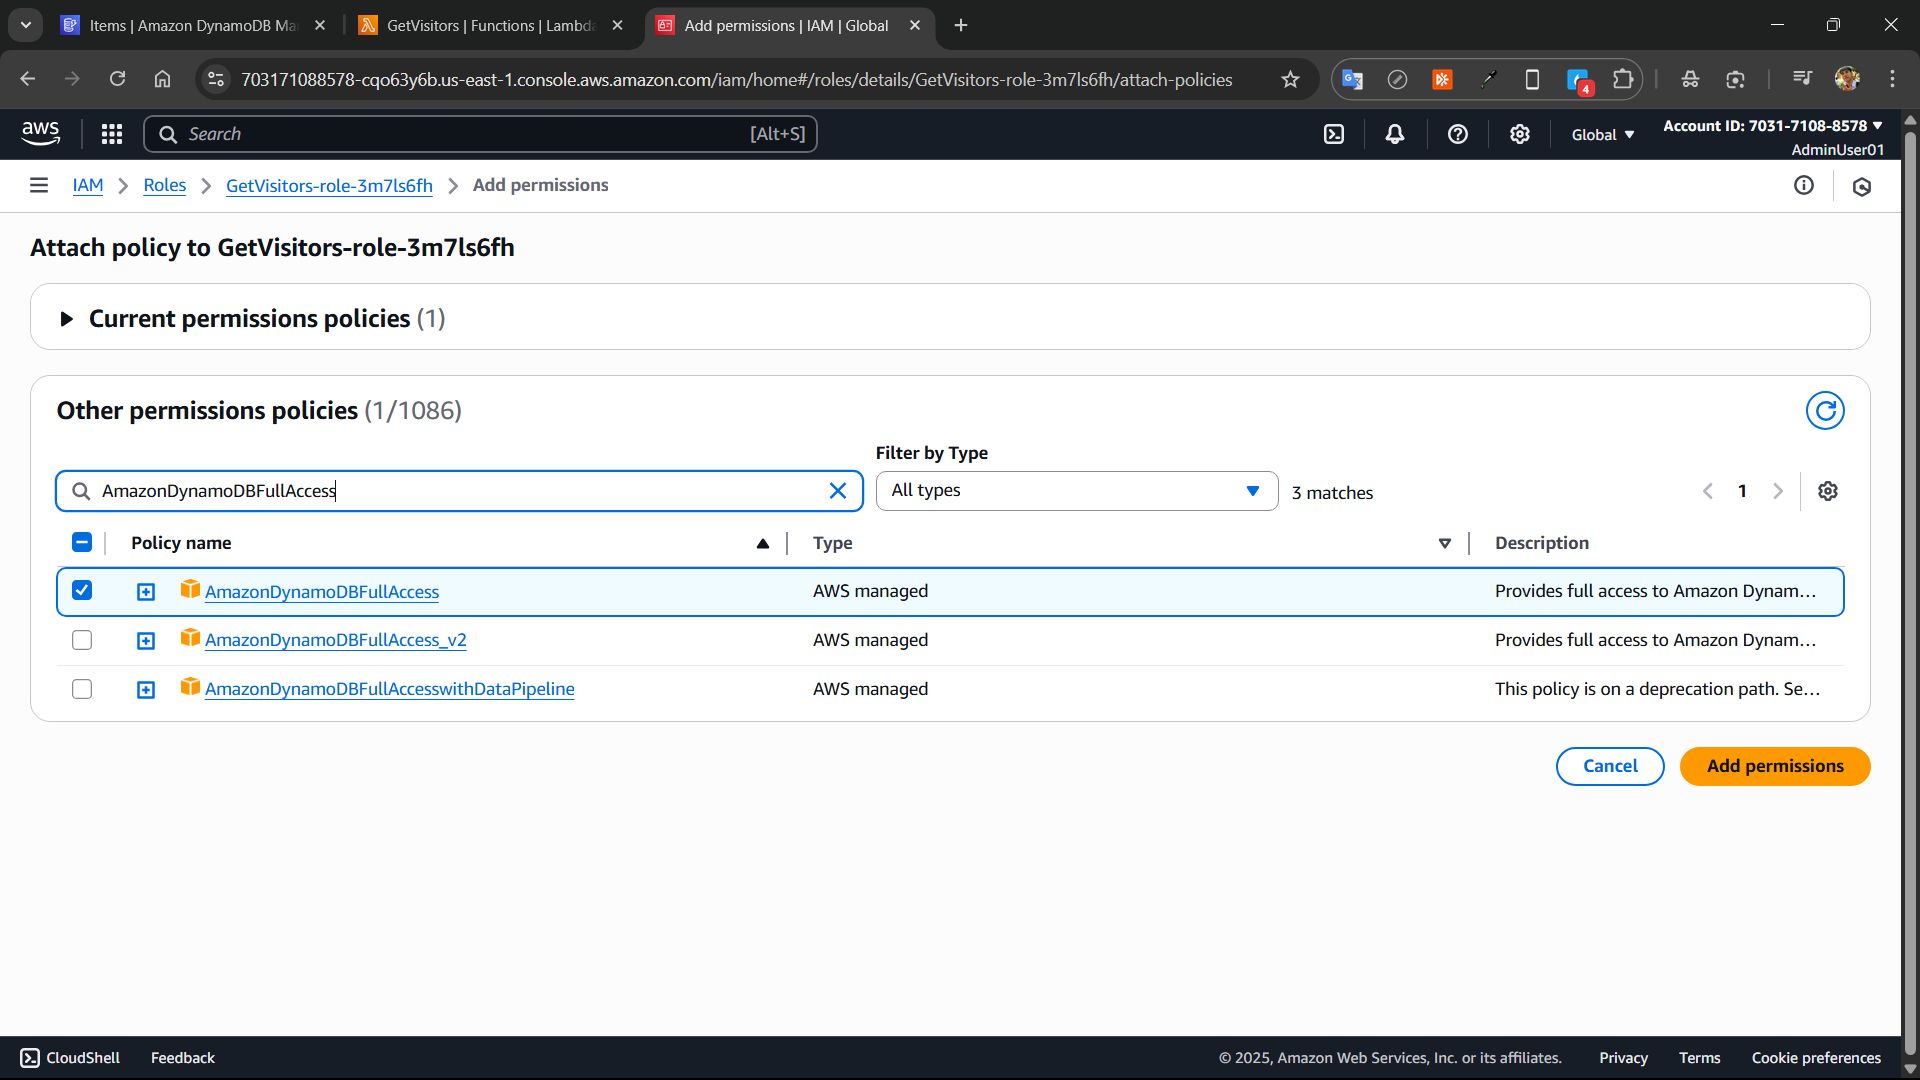Open Chrome's three-dot menu
Viewport: 1920px width, 1080px height.
point(1892,79)
